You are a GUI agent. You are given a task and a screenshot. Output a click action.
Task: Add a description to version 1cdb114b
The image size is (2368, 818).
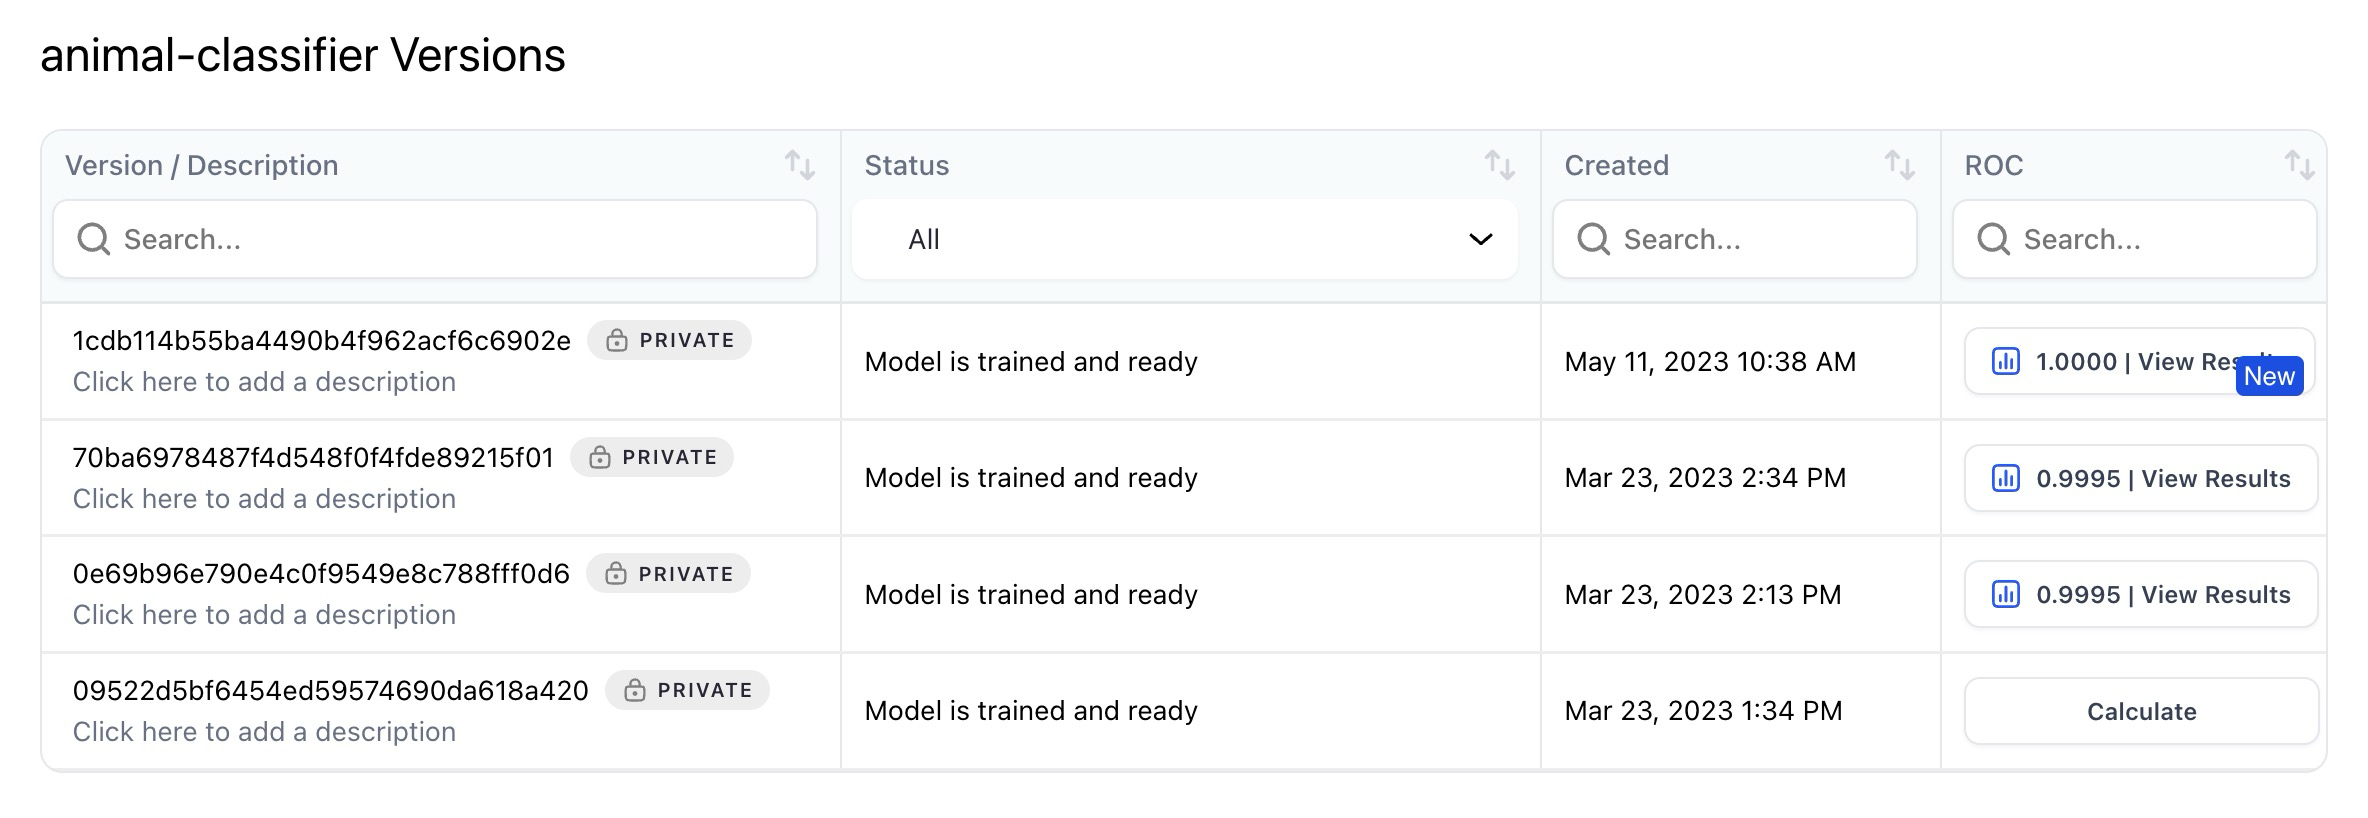pyautogui.click(x=264, y=382)
